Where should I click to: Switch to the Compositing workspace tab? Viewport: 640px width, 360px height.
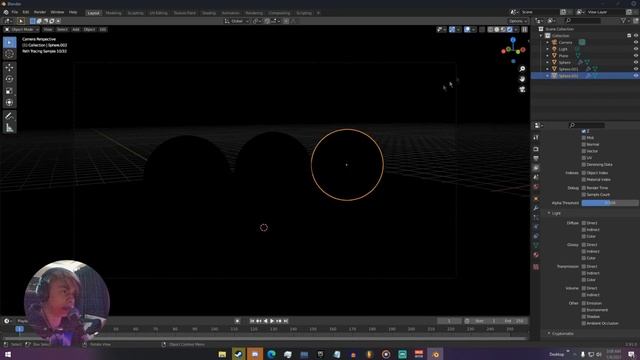280,13
